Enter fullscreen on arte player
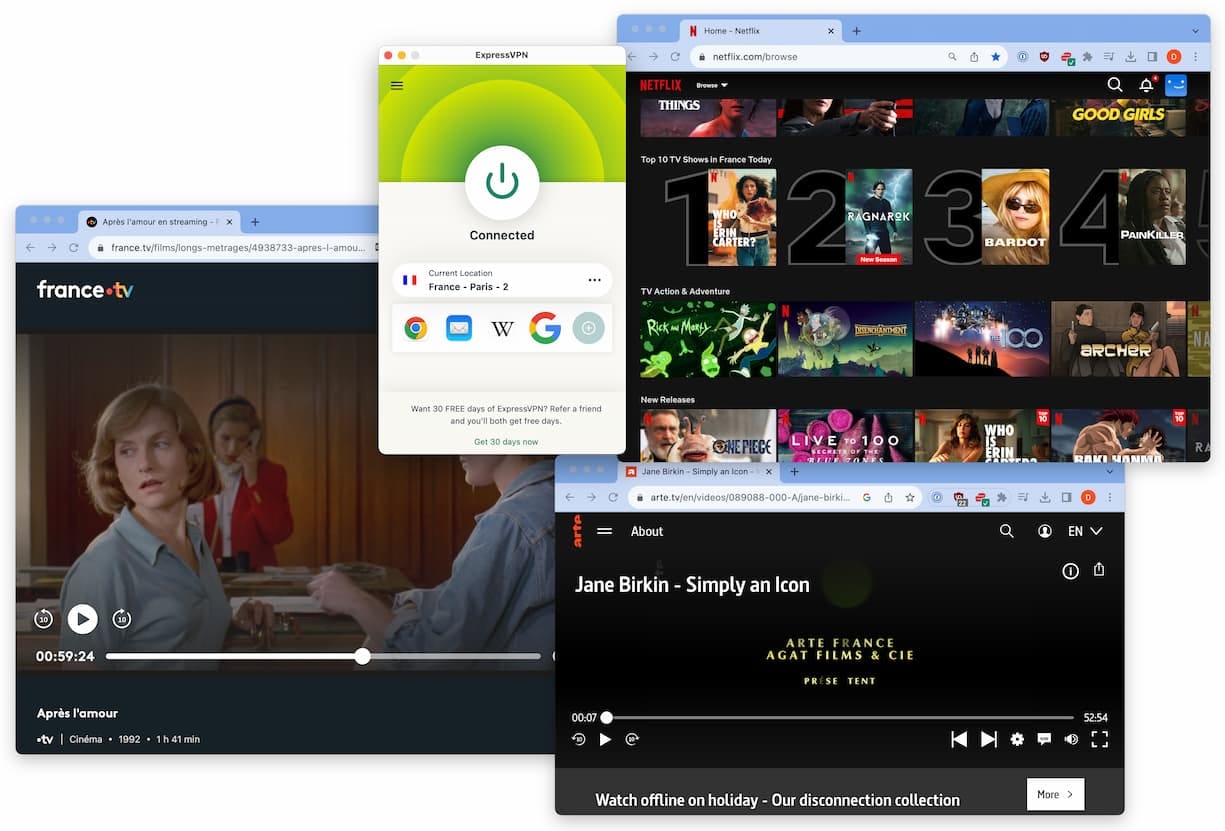Viewport: 1225px width, 831px height. [x=1100, y=739]
